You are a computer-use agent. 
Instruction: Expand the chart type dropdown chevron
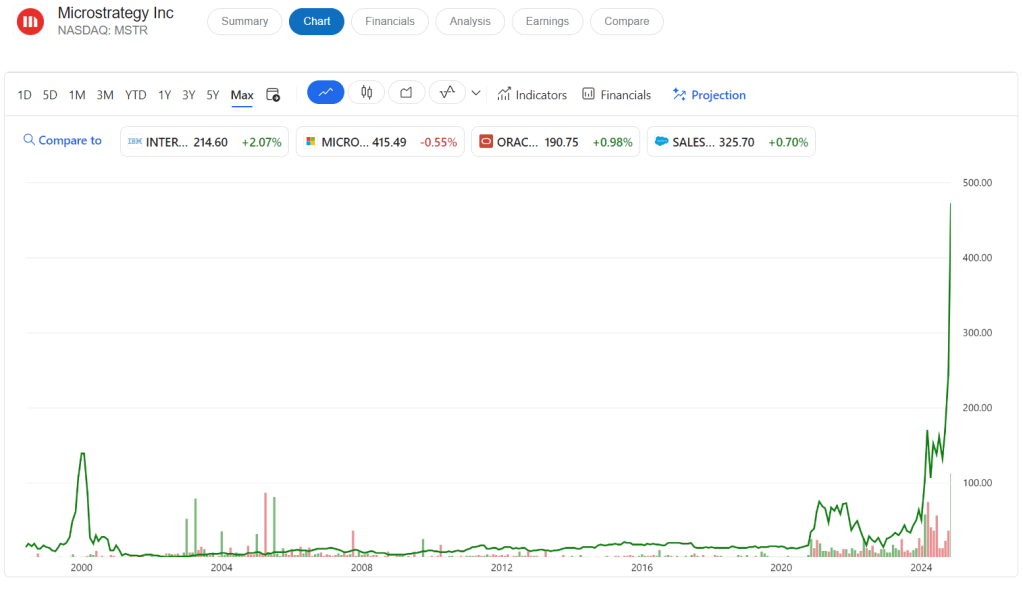[476, 93]
